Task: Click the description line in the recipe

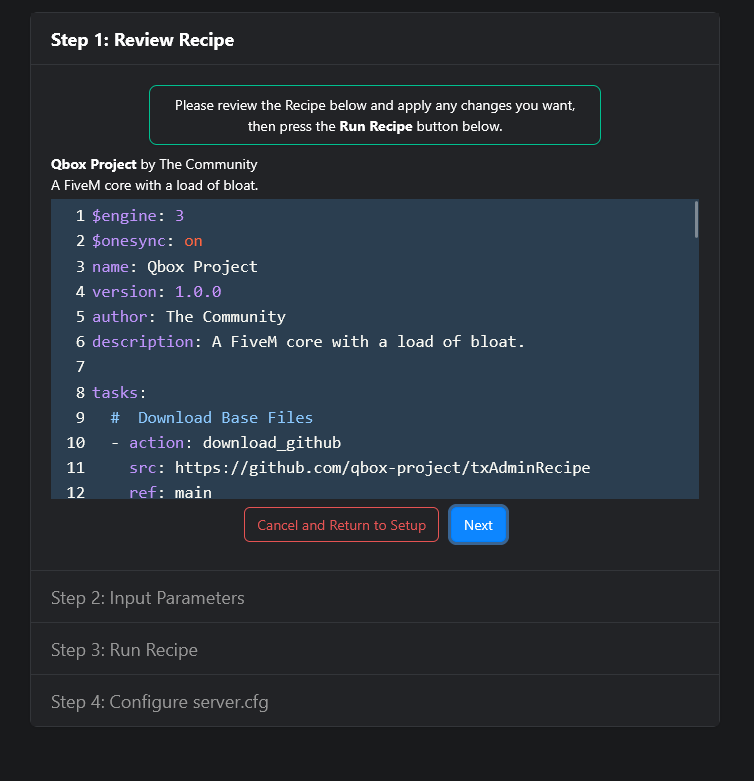Action: pyautogui.click(x=308, y=342)
